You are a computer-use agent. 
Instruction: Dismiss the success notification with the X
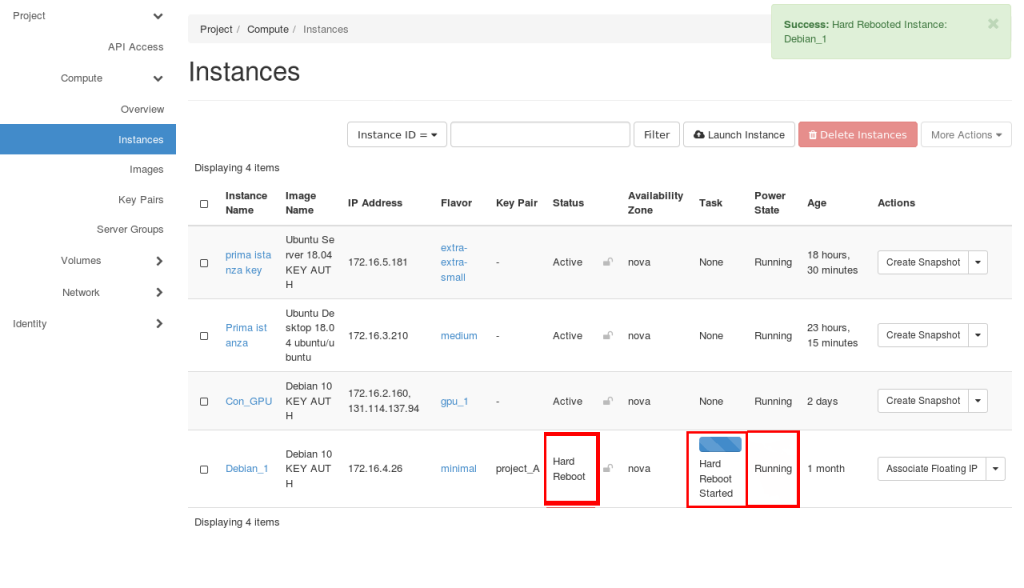[993, 24]
